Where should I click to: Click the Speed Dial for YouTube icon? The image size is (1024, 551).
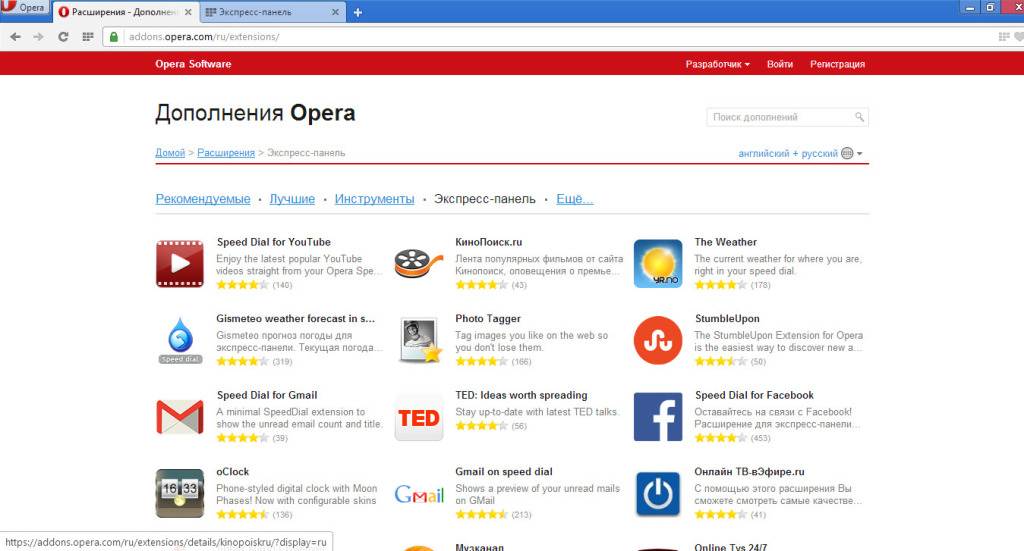179,264
